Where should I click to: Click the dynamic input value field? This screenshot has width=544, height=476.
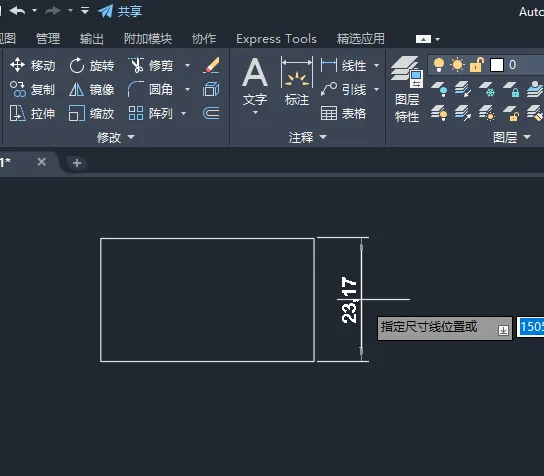[x=530, y=327]
